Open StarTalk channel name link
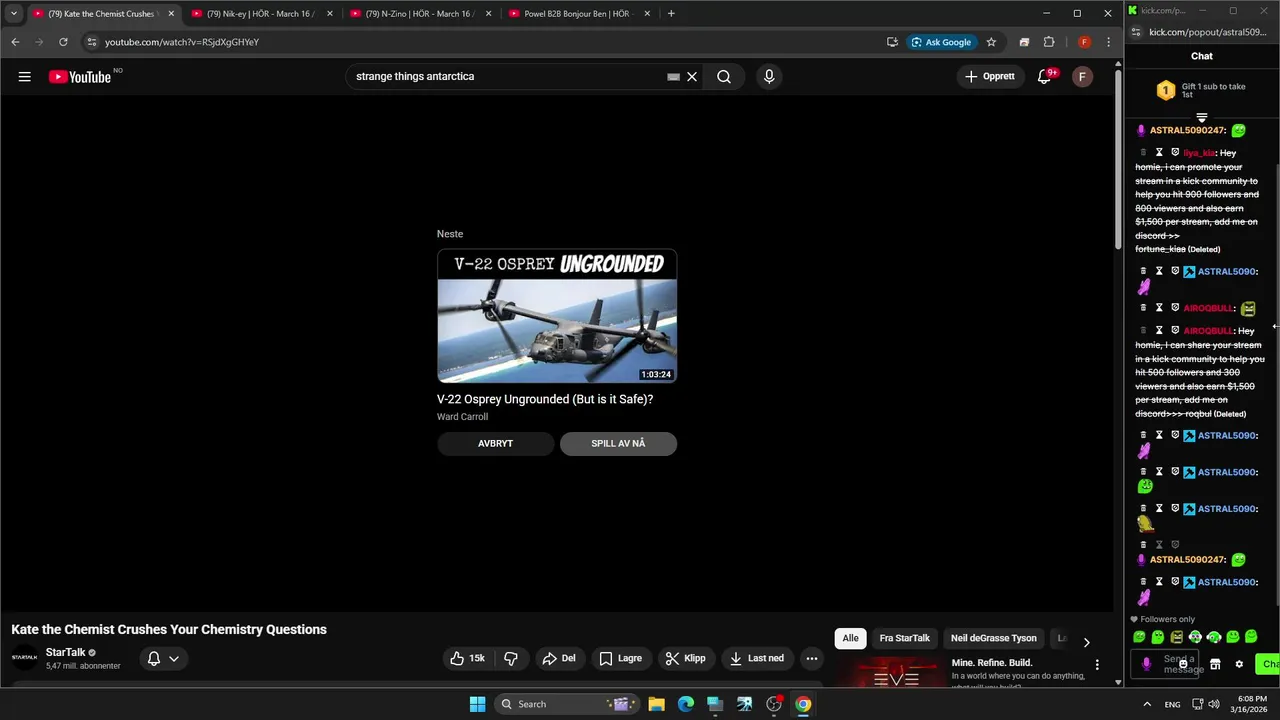1280x720 pixels. 66,652
